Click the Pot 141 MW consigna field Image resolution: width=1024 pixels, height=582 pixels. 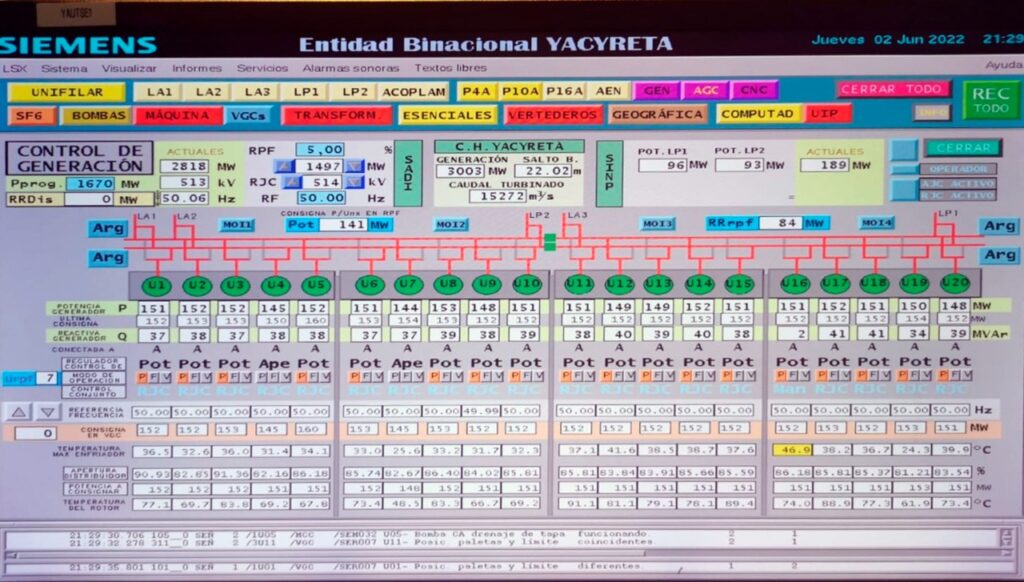coord(344,225)
